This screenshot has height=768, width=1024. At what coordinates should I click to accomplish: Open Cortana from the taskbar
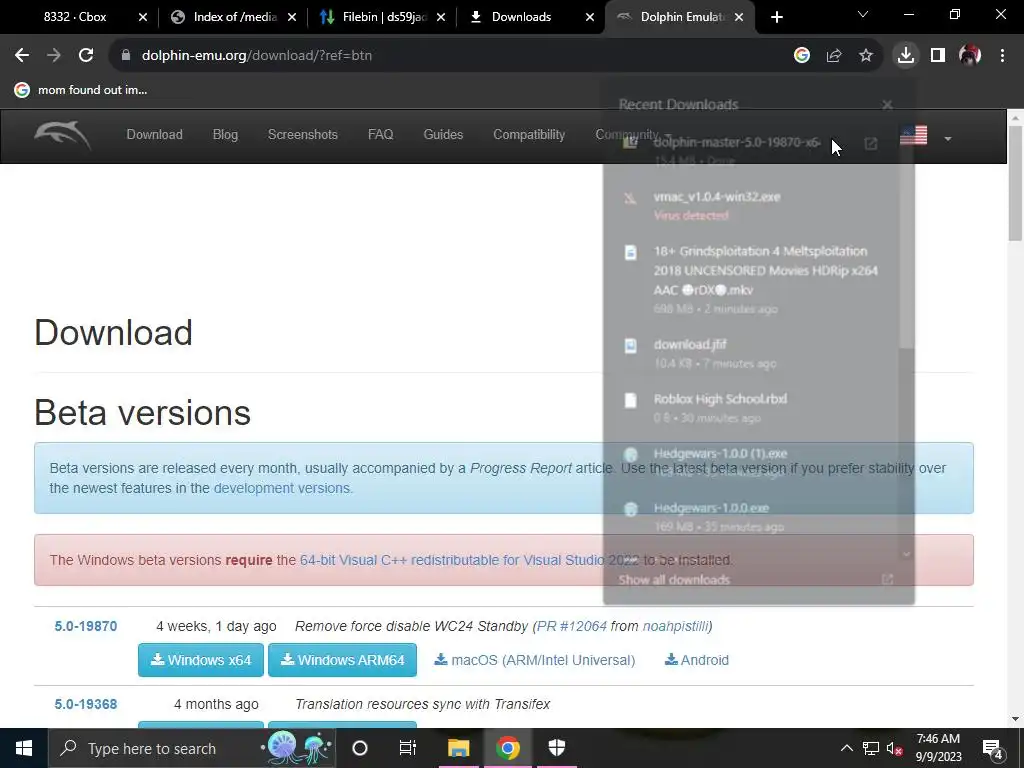(x=360, y=748)
